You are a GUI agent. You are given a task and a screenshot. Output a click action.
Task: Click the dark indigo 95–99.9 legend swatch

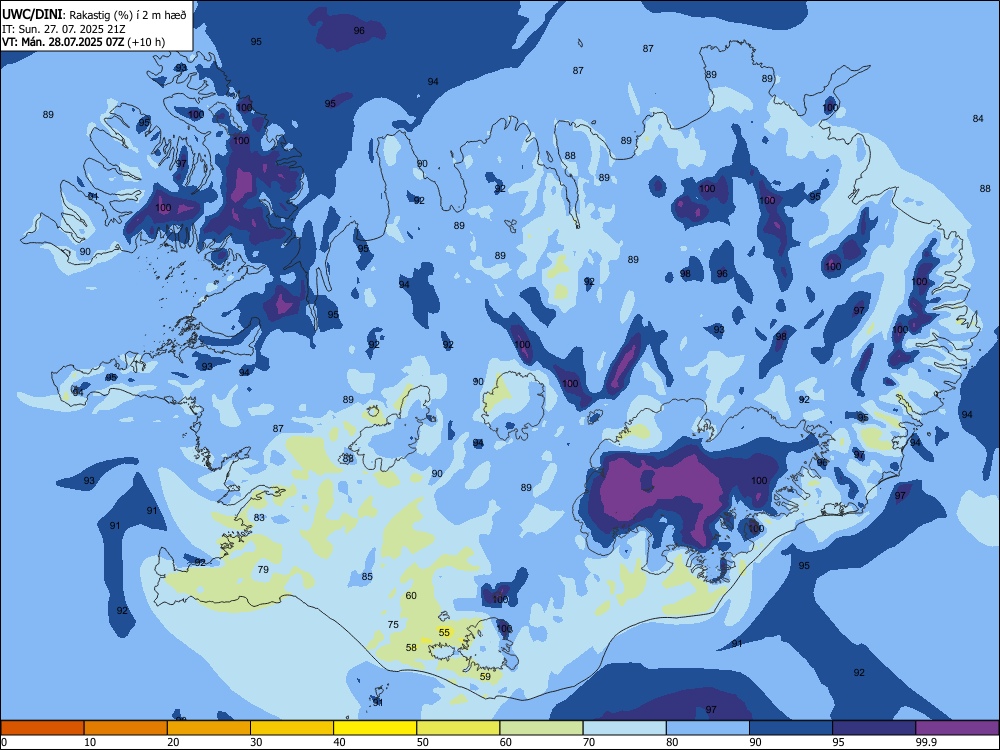[x=874, y=728]
